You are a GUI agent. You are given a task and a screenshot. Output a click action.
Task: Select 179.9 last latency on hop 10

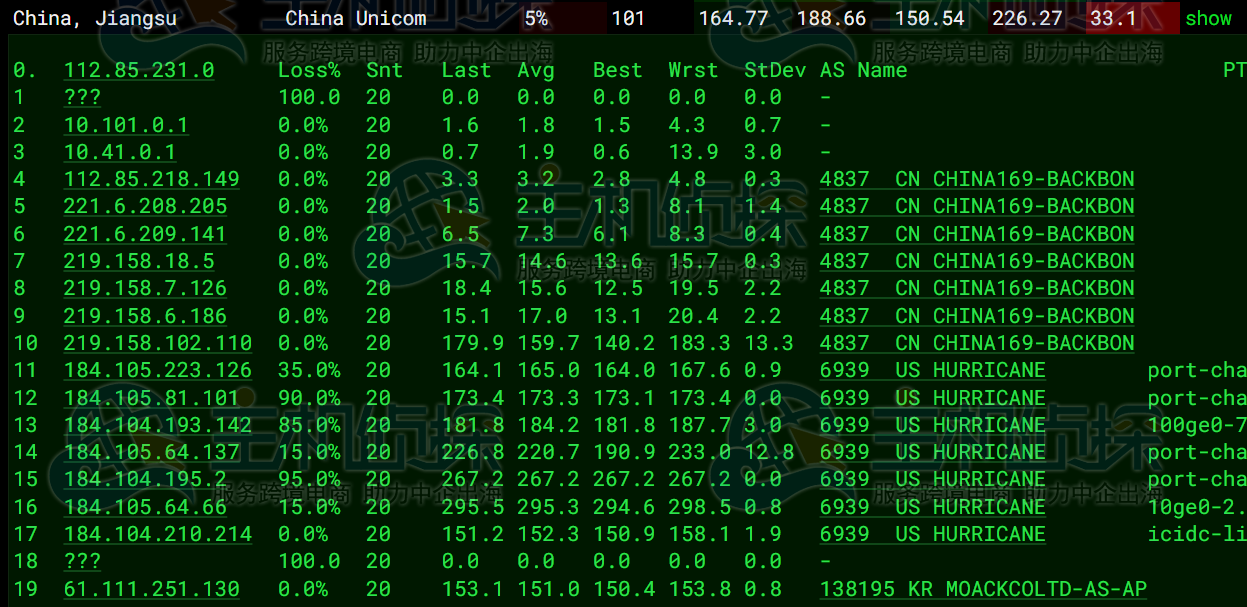pyautogui.click(x=473, y=343)
